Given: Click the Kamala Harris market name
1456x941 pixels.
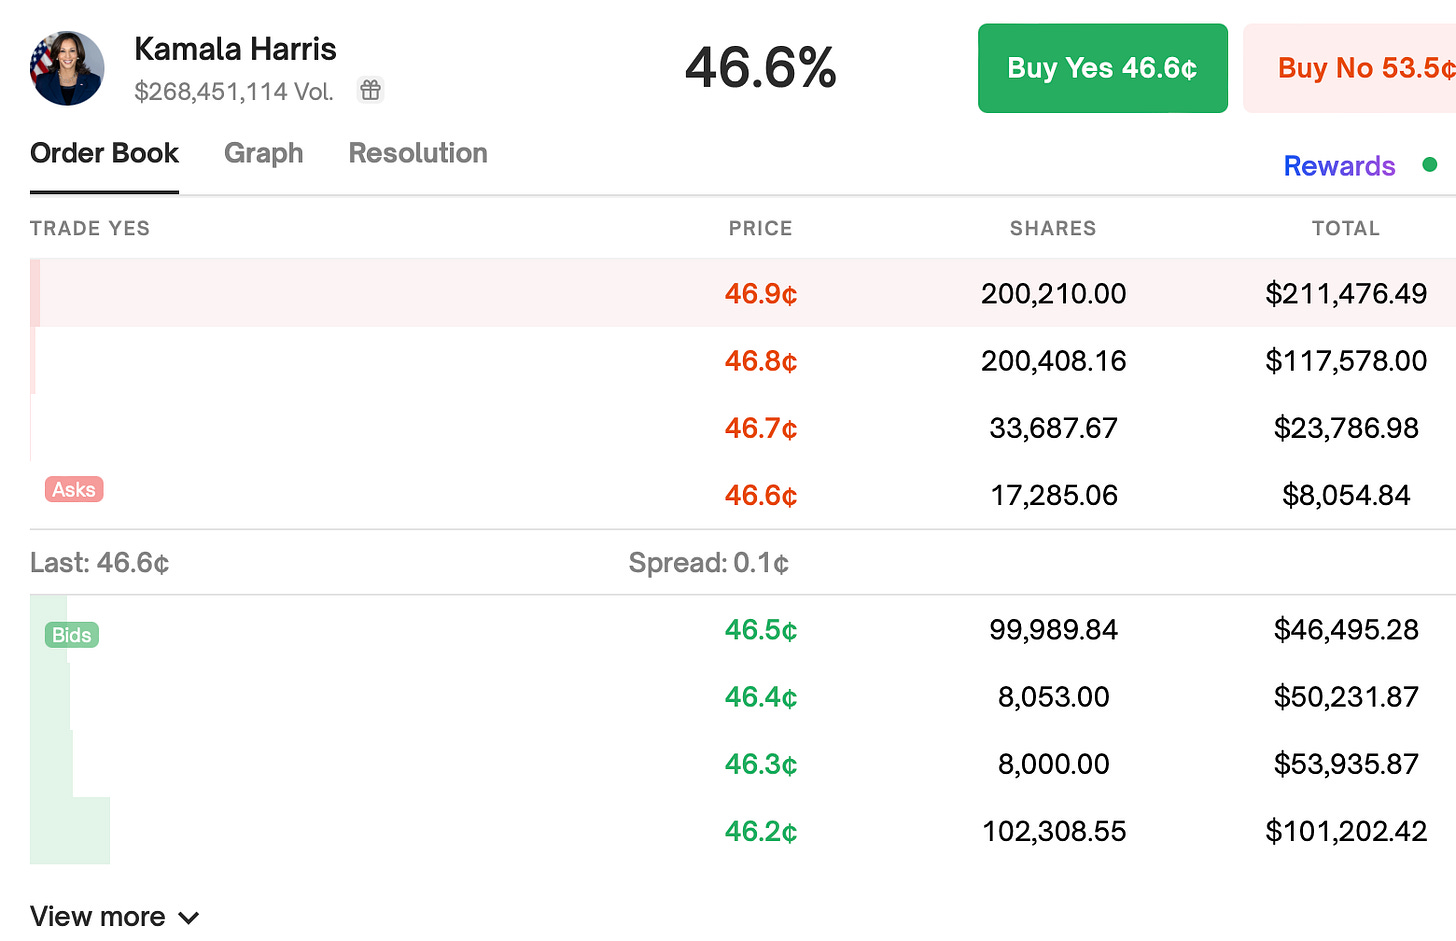Looking at the screenshot, I should click(x=235, y=49).
